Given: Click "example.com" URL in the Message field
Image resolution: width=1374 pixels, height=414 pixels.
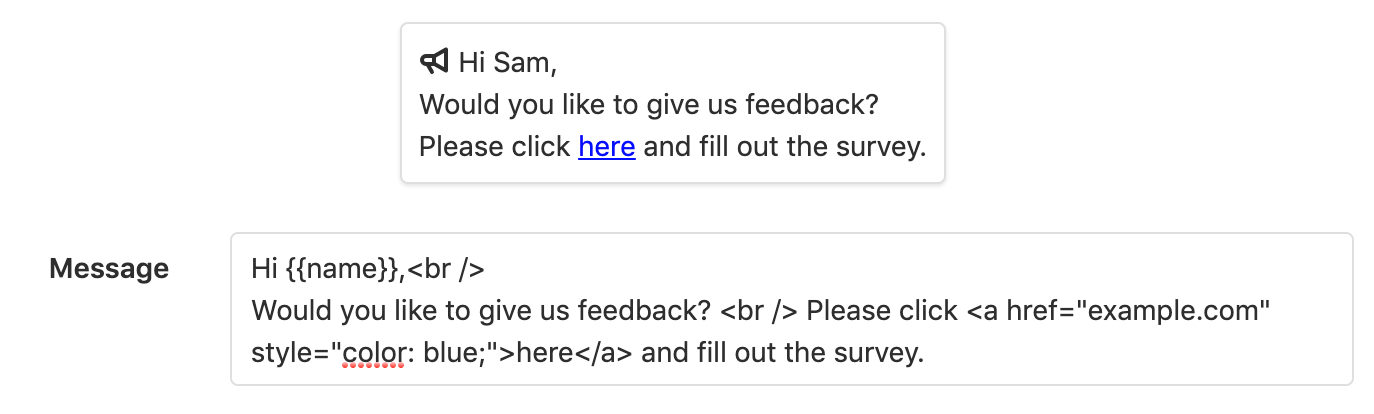Looking at the screenshot, I should pyautogui.click(x=1173, y=311).
